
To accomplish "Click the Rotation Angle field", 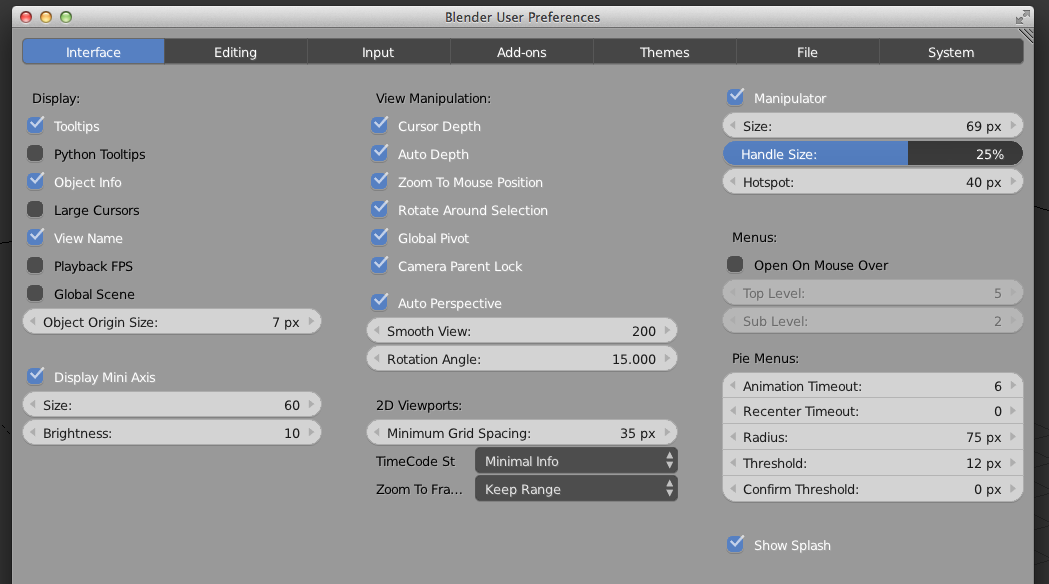I will tap(522, 359).
